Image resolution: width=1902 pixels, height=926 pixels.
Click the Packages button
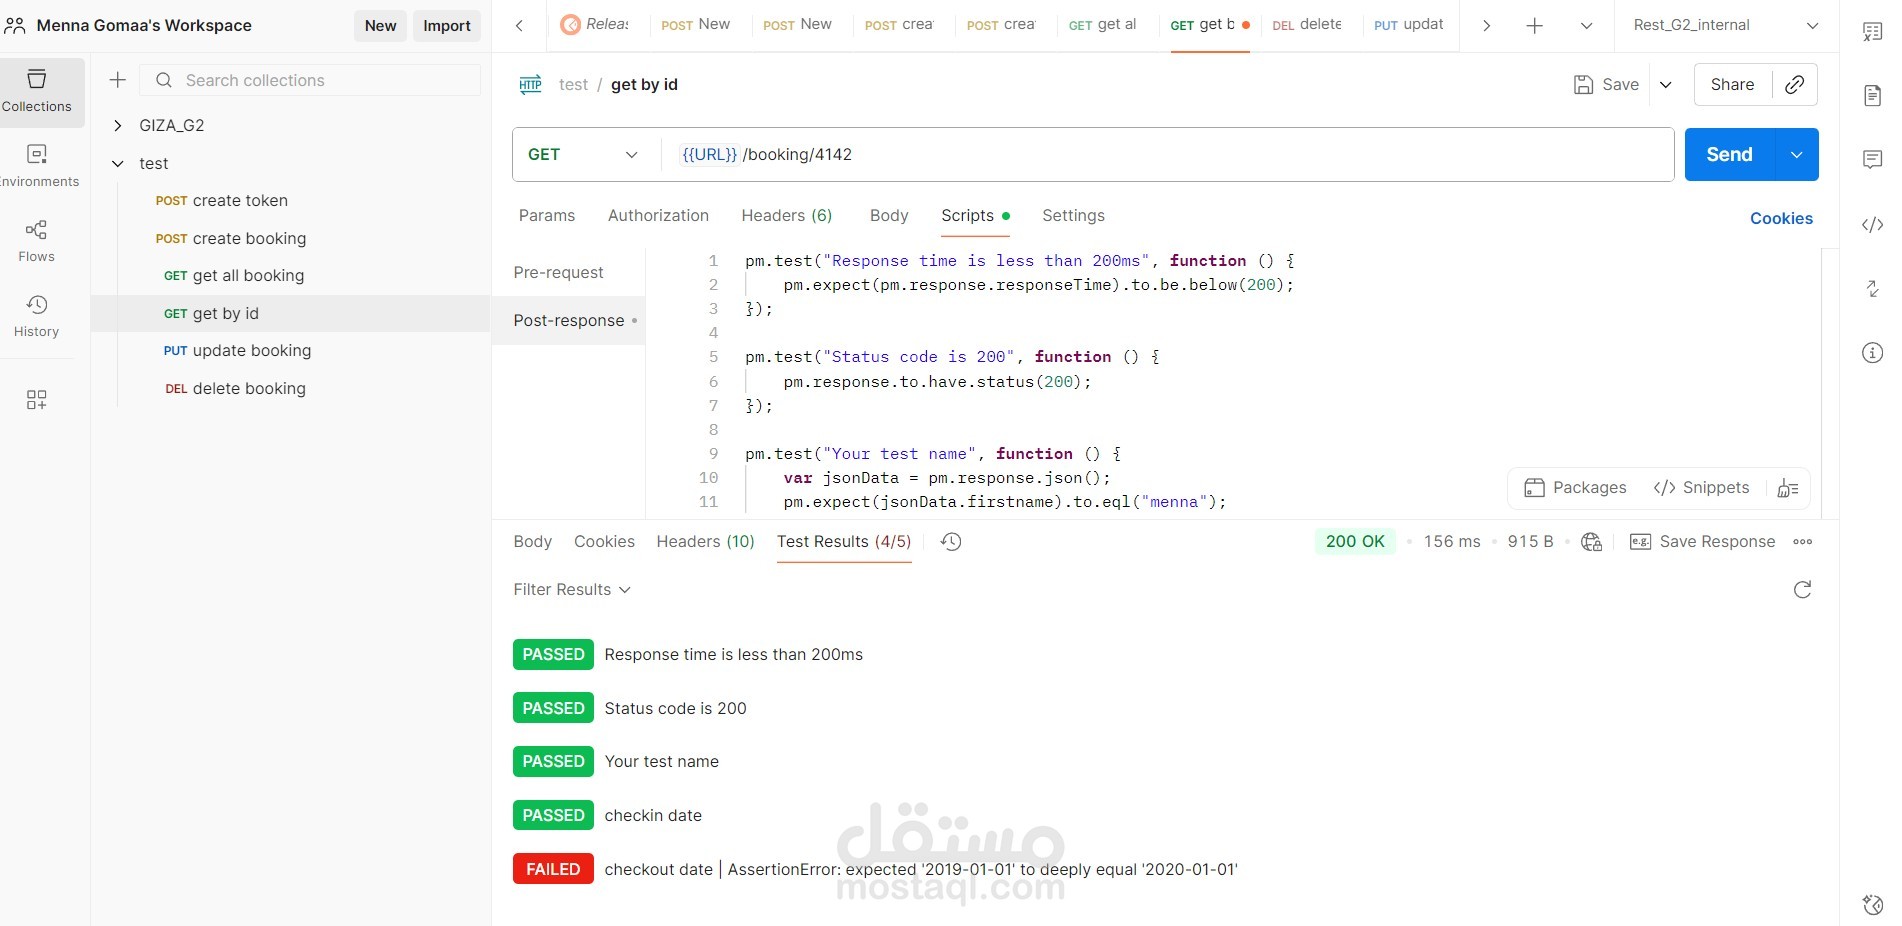coord(1575,488)
